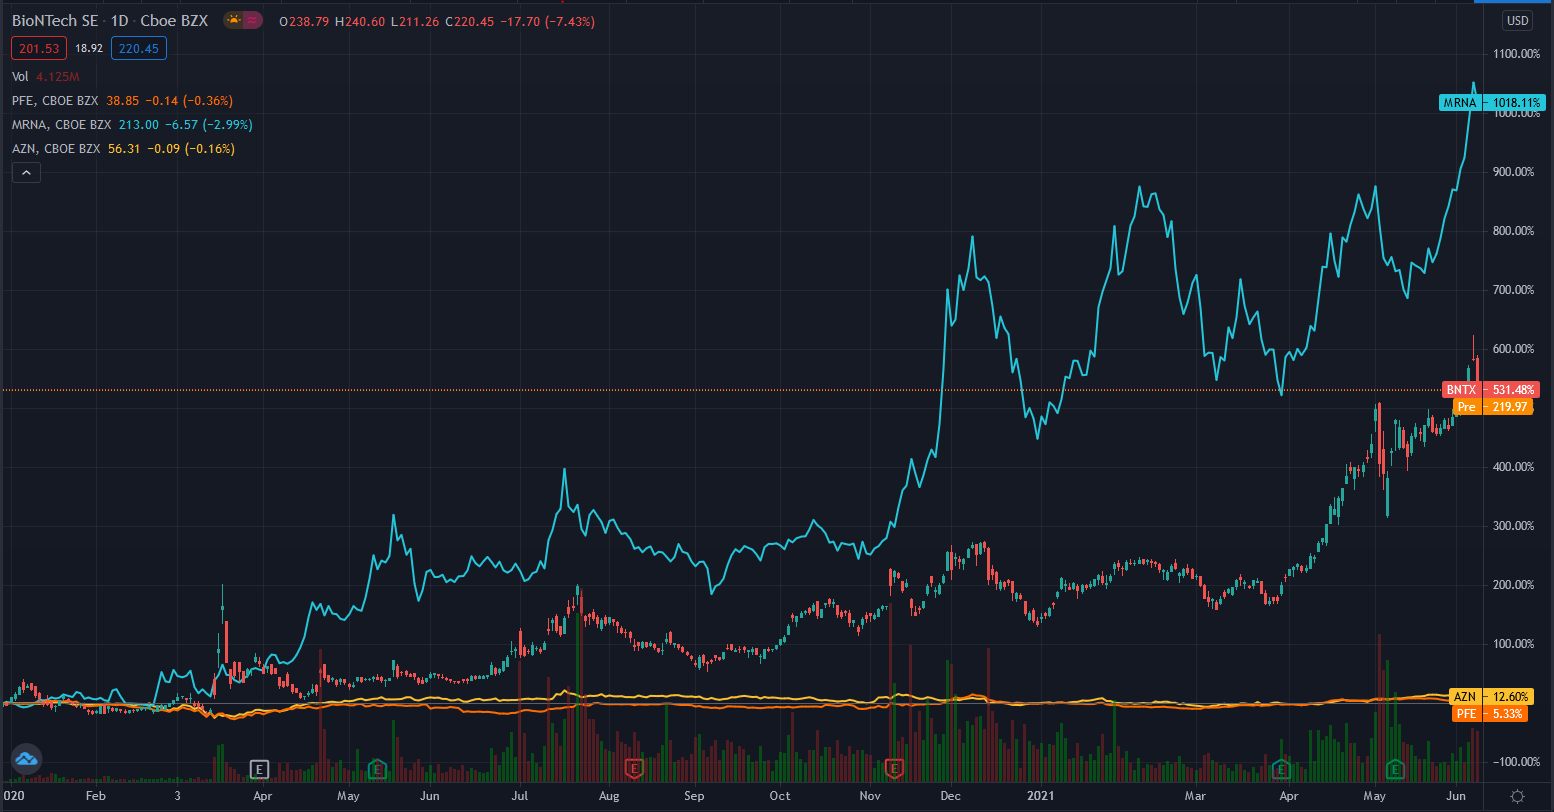This screenshot has width=1554, height=812.
Task: Click the Mar label on time axis
Action: pos(1195,796)
